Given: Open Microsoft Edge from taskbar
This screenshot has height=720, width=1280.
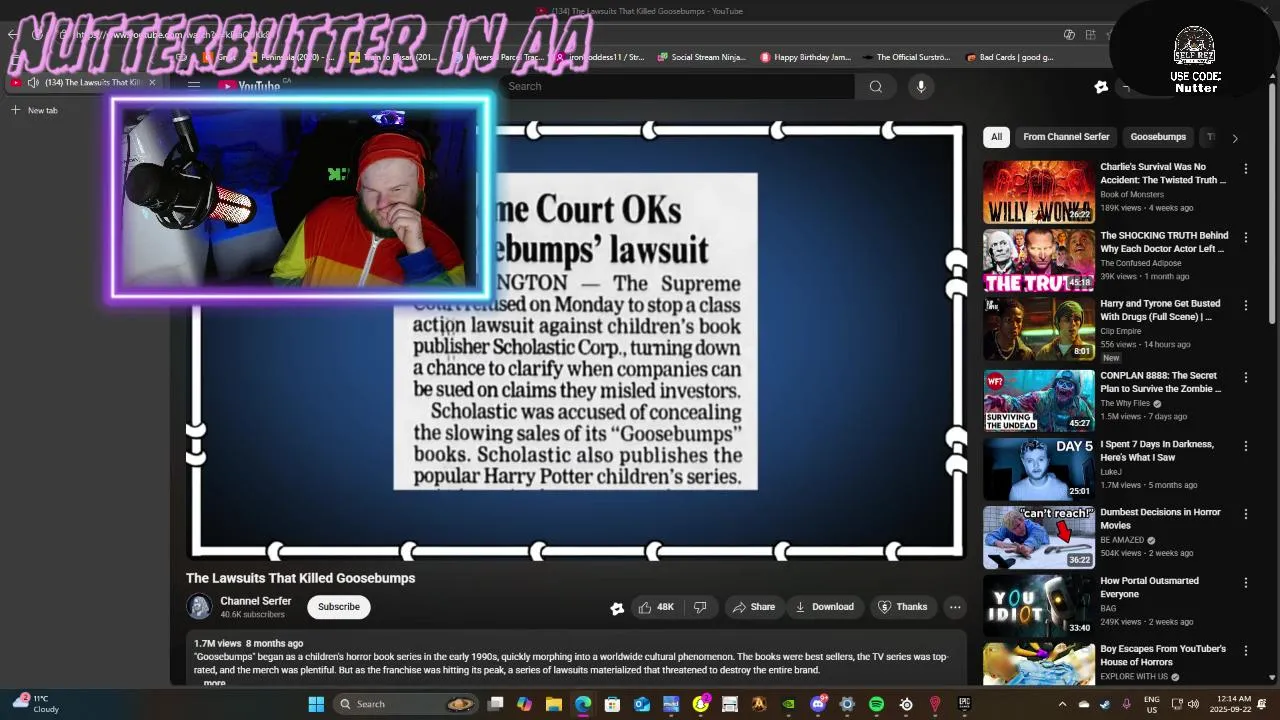Looking at the screenshot, I should pyautogui.click(x=583, y=704).
